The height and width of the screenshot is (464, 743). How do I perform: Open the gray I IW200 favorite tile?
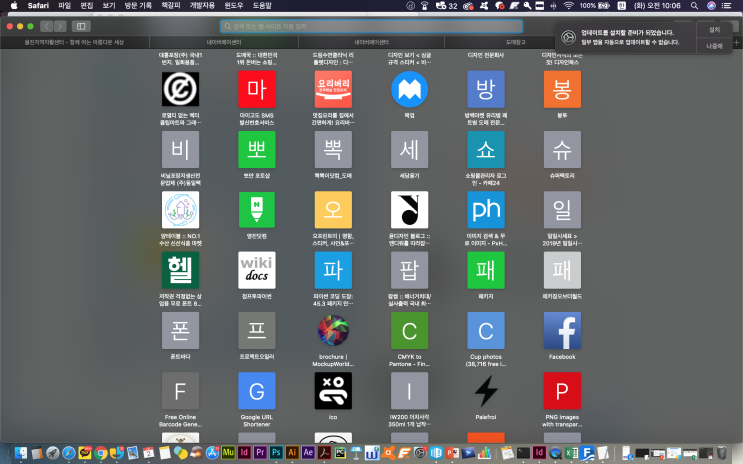[409, 391]
